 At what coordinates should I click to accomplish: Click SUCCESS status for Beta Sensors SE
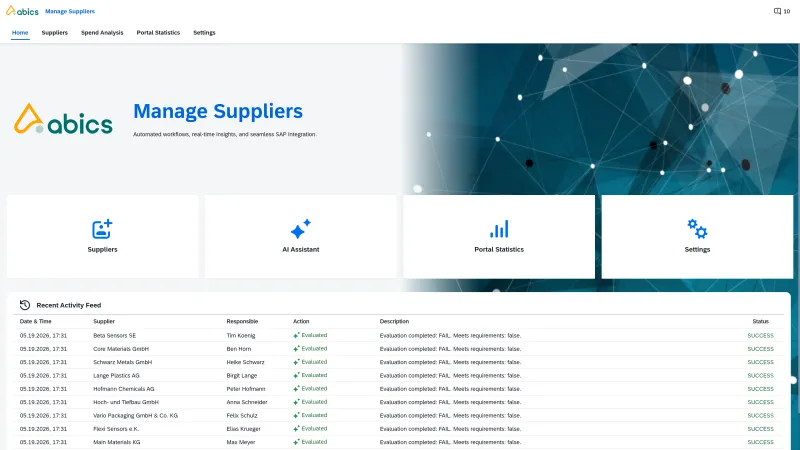(x=760, y=336)
